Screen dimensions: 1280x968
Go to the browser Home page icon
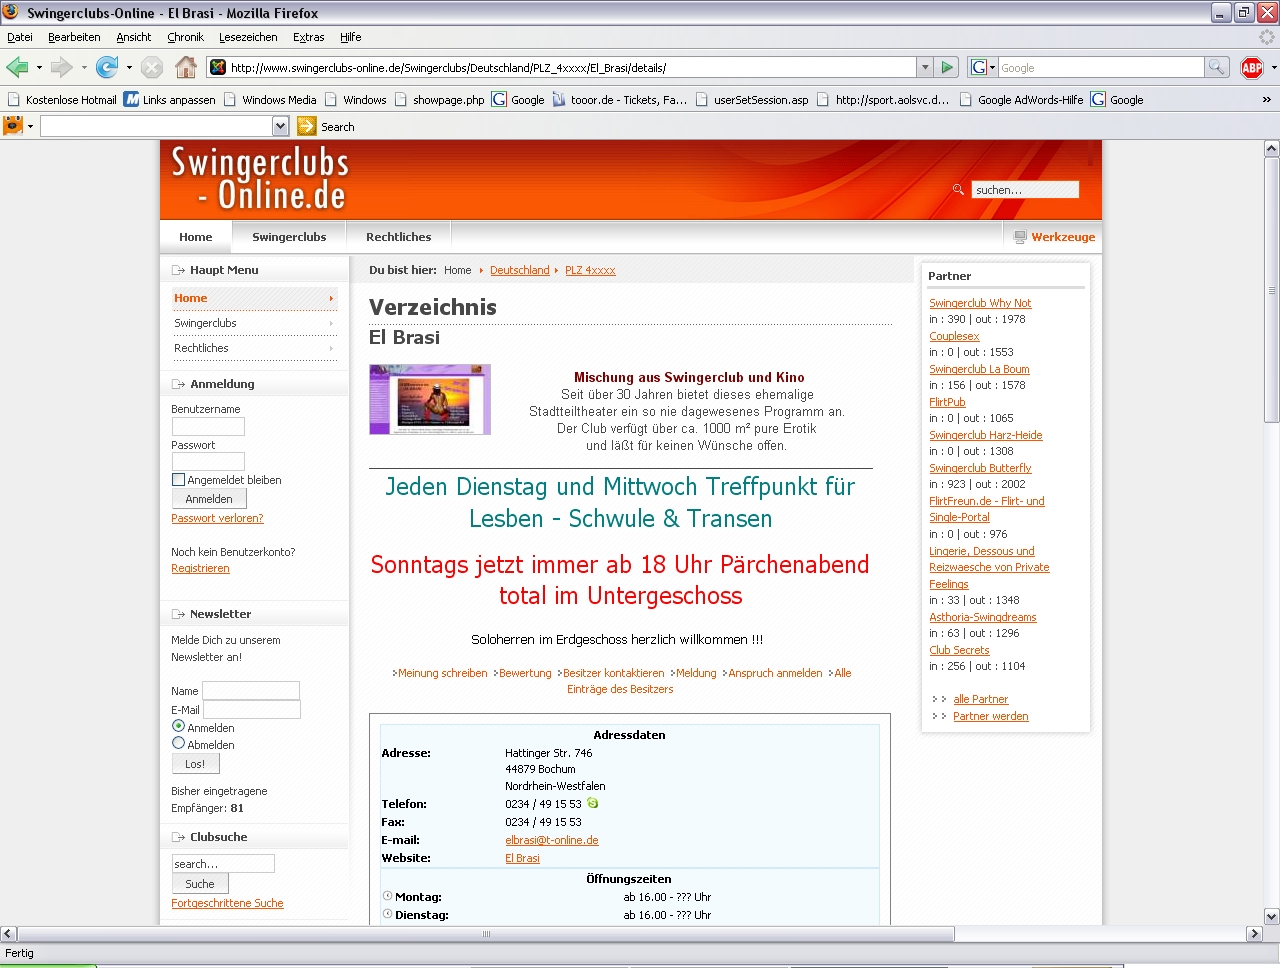pyautogui.click(x=186, y=67)
